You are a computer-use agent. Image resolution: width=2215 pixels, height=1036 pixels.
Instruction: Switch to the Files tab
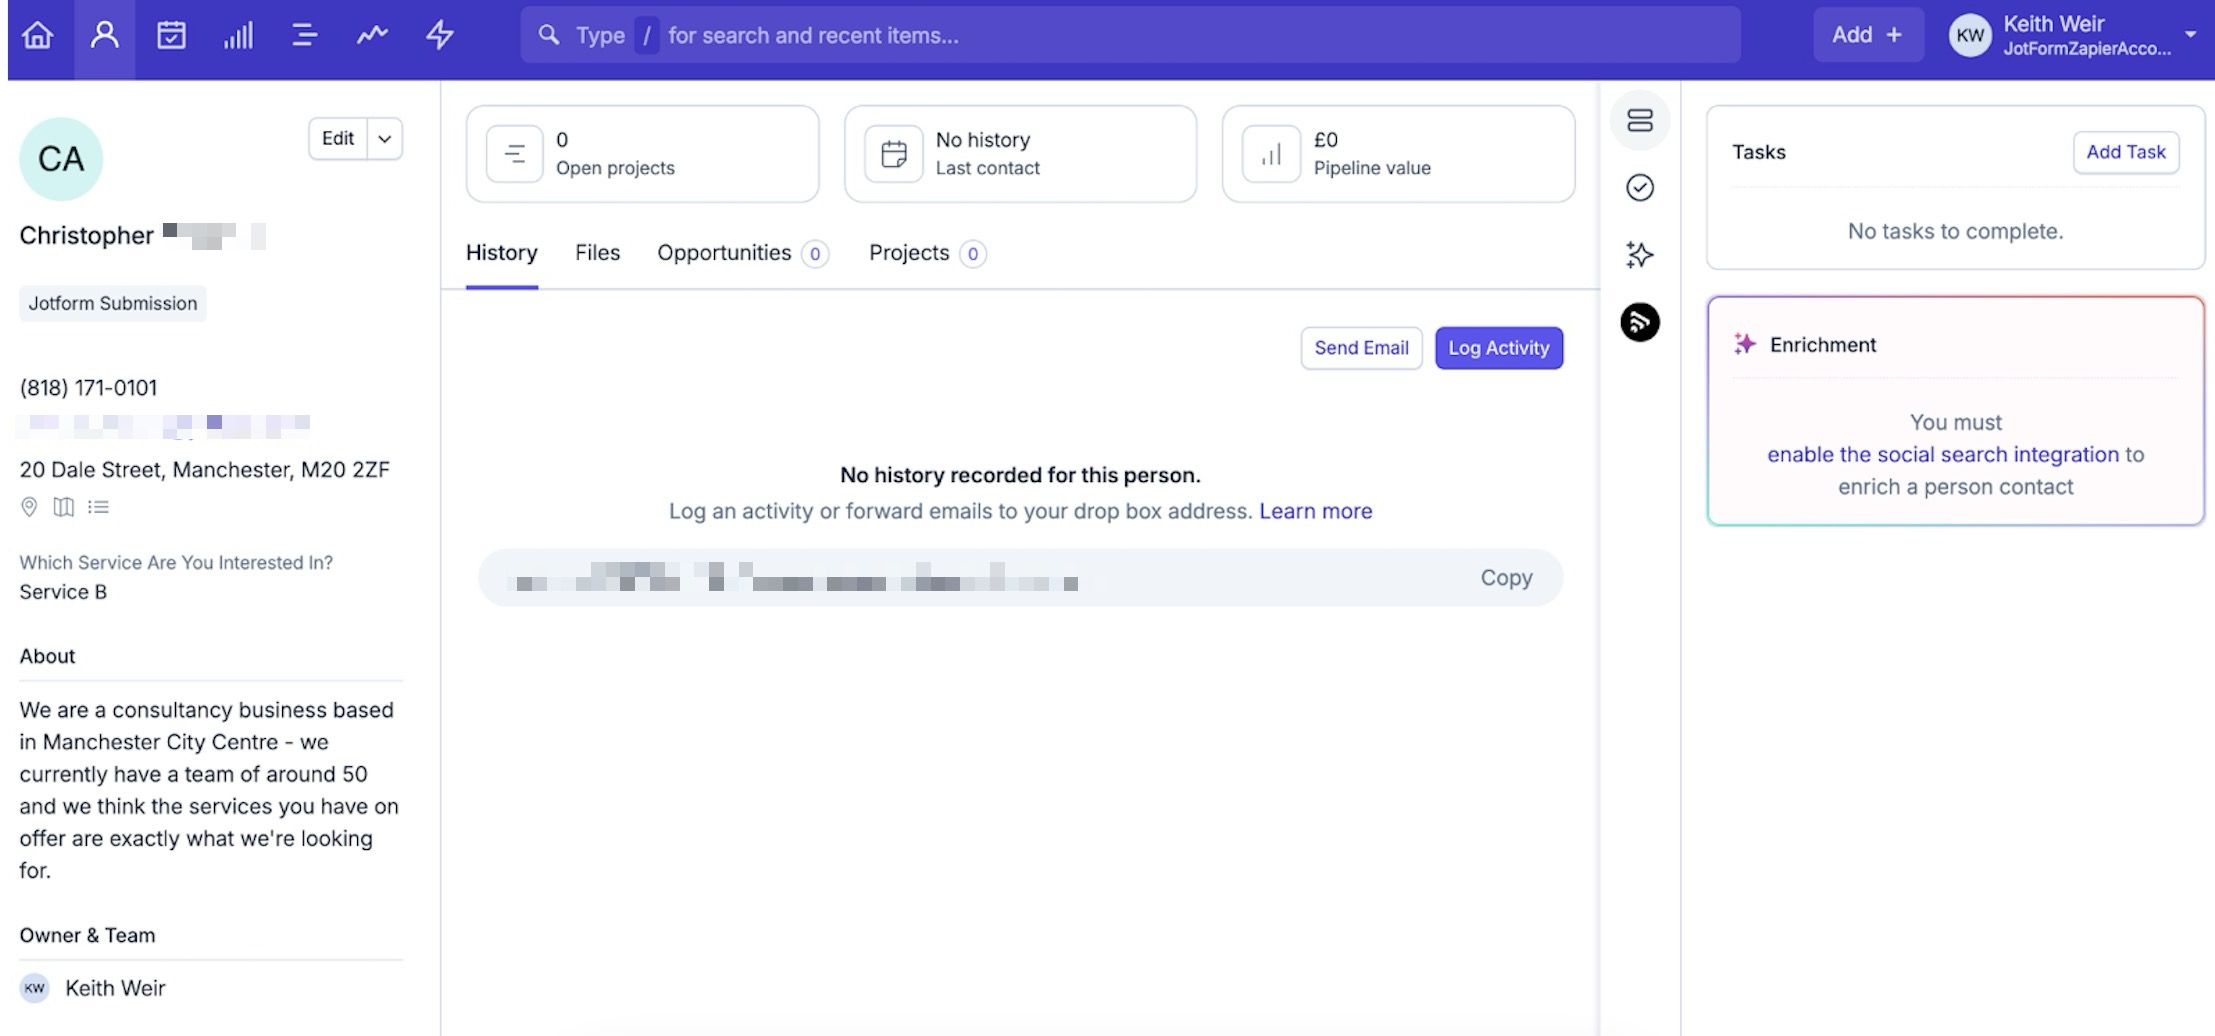coord(597,253)
